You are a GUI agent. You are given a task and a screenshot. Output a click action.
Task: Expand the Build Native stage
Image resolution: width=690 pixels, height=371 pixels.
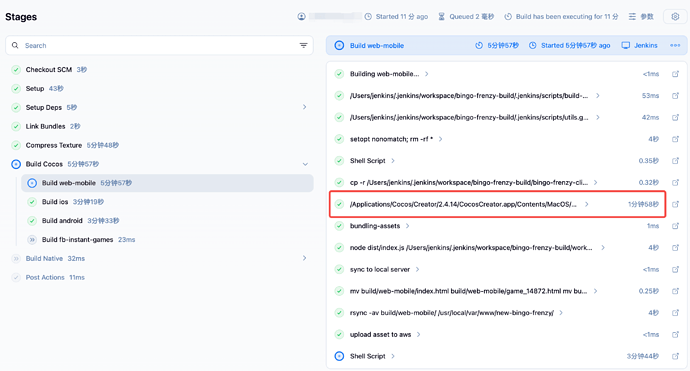(305, 258)
